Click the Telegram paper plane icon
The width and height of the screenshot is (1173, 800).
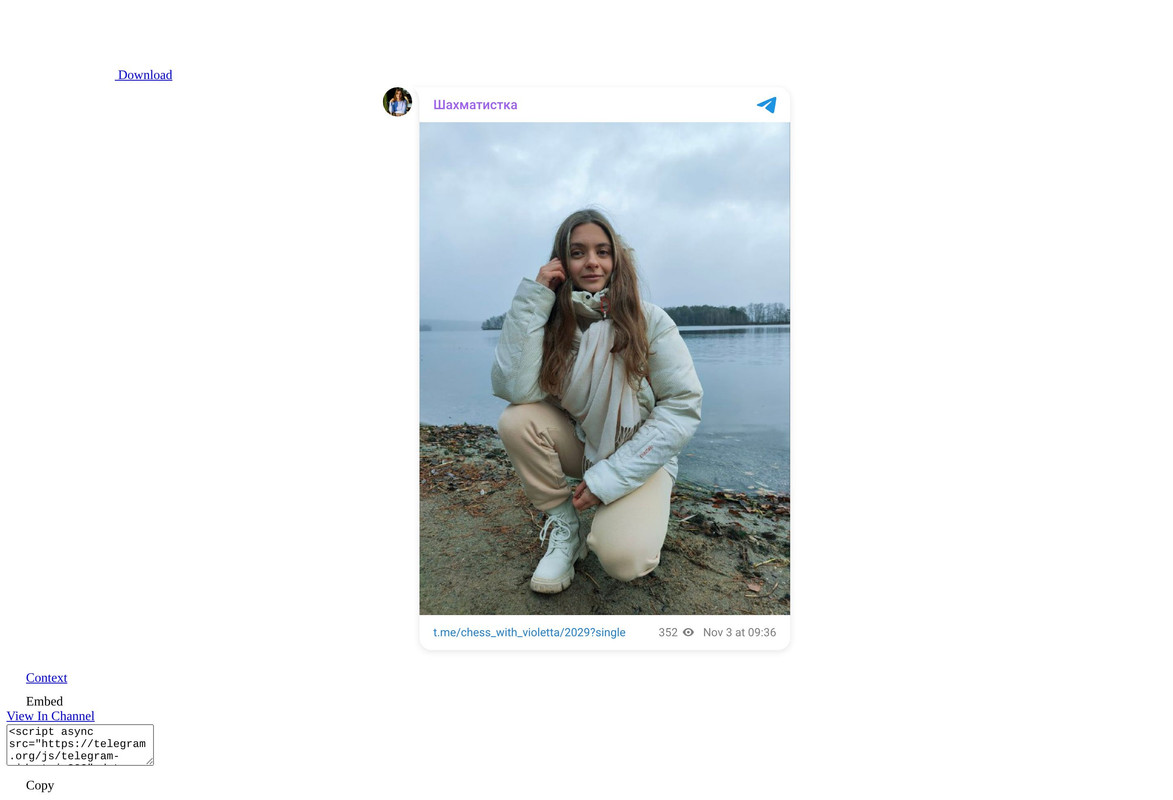point(766,105)
